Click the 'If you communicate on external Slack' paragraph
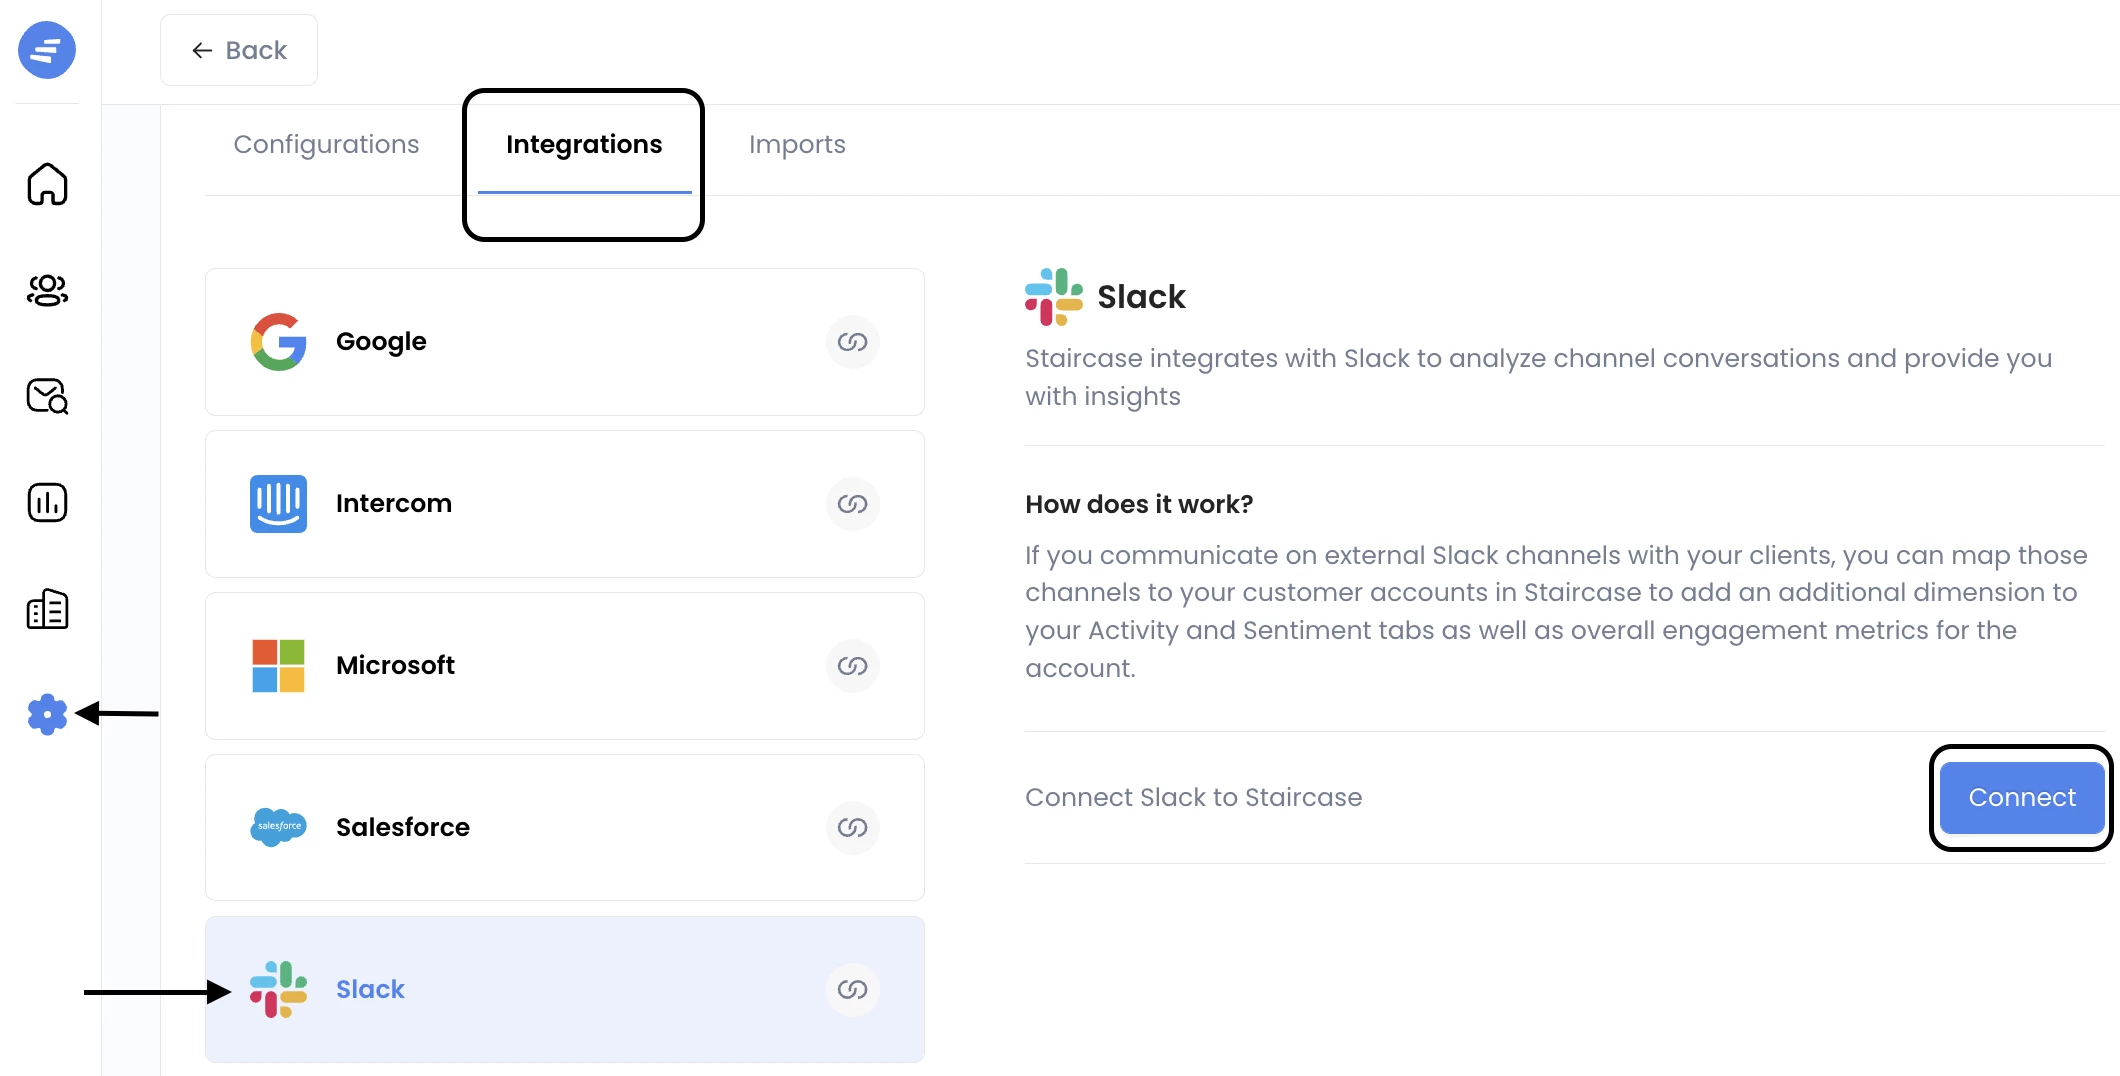The image size is (2120, 1076). click(x=1556, y=611)
